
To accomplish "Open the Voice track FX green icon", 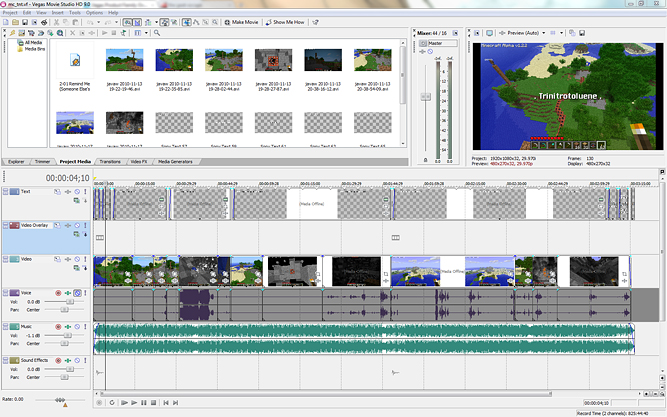I will click(68, 293).
